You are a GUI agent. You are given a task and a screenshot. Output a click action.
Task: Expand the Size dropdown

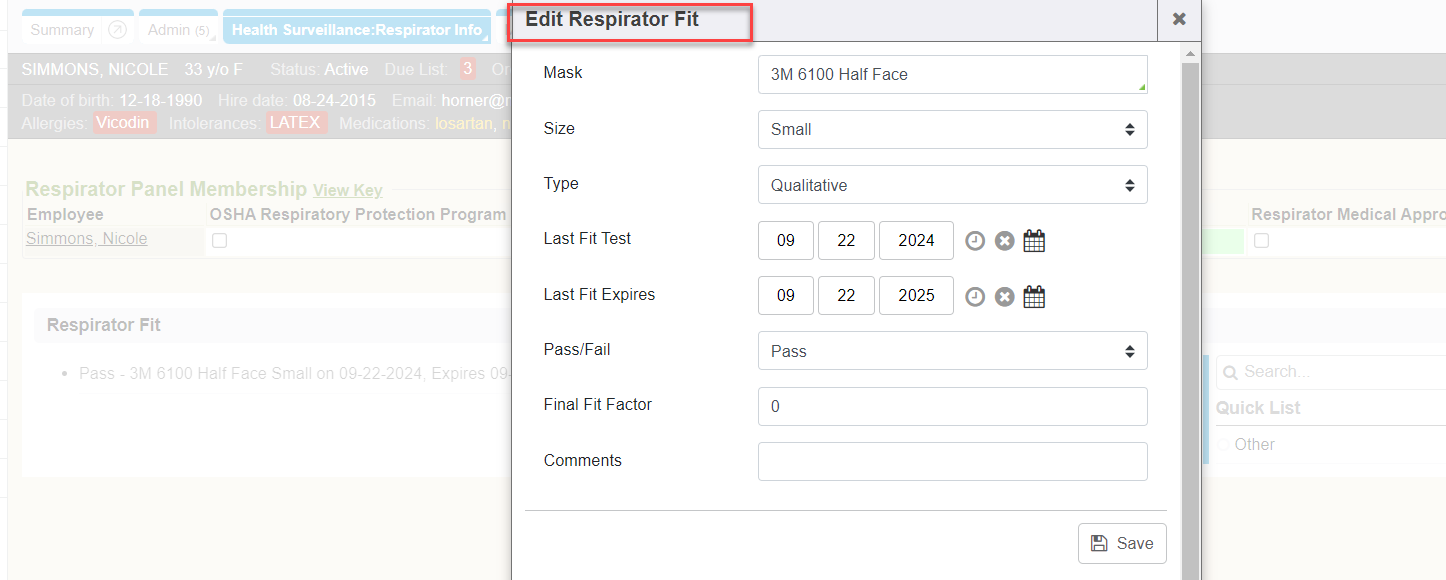pos(952,130)
